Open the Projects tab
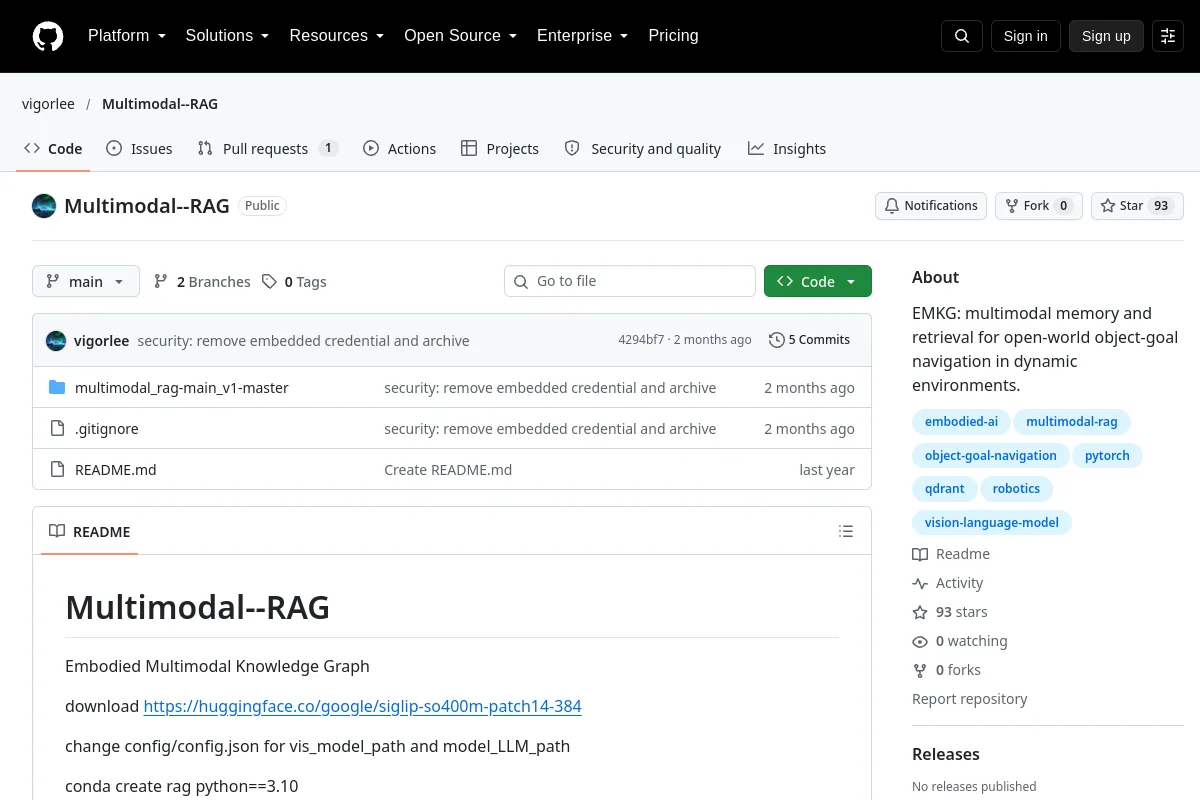1200x800 pixels. 500,149
